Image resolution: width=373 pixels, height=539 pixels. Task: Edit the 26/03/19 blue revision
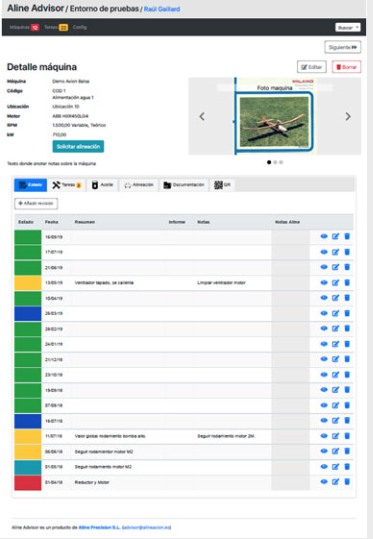tap(336, 313)
